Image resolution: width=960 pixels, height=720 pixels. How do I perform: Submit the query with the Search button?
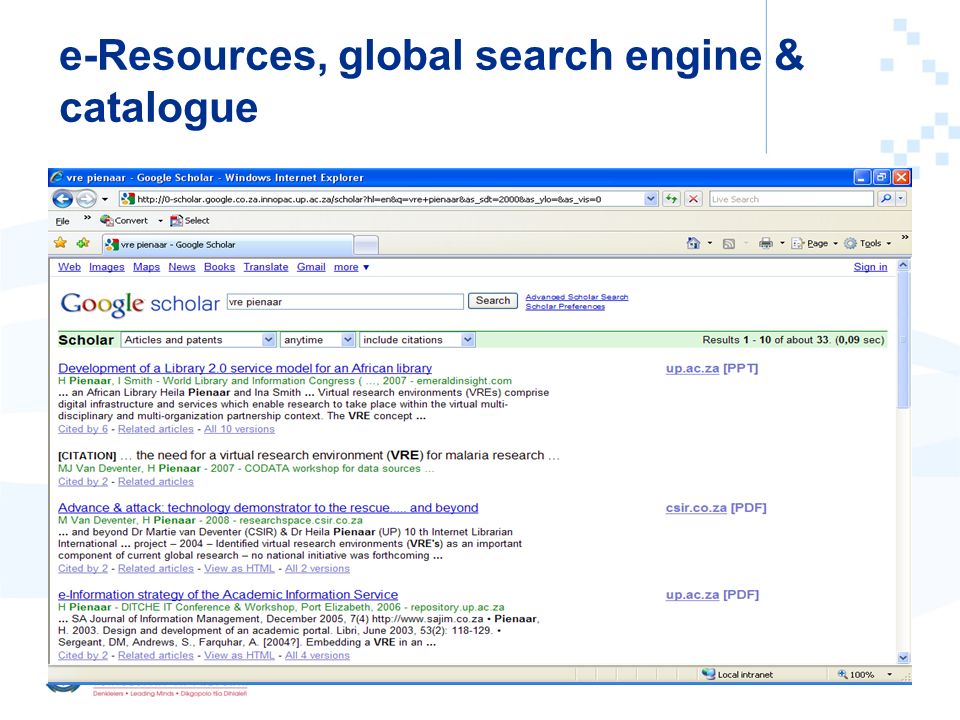pyautogui.click(x=493, y=301)
